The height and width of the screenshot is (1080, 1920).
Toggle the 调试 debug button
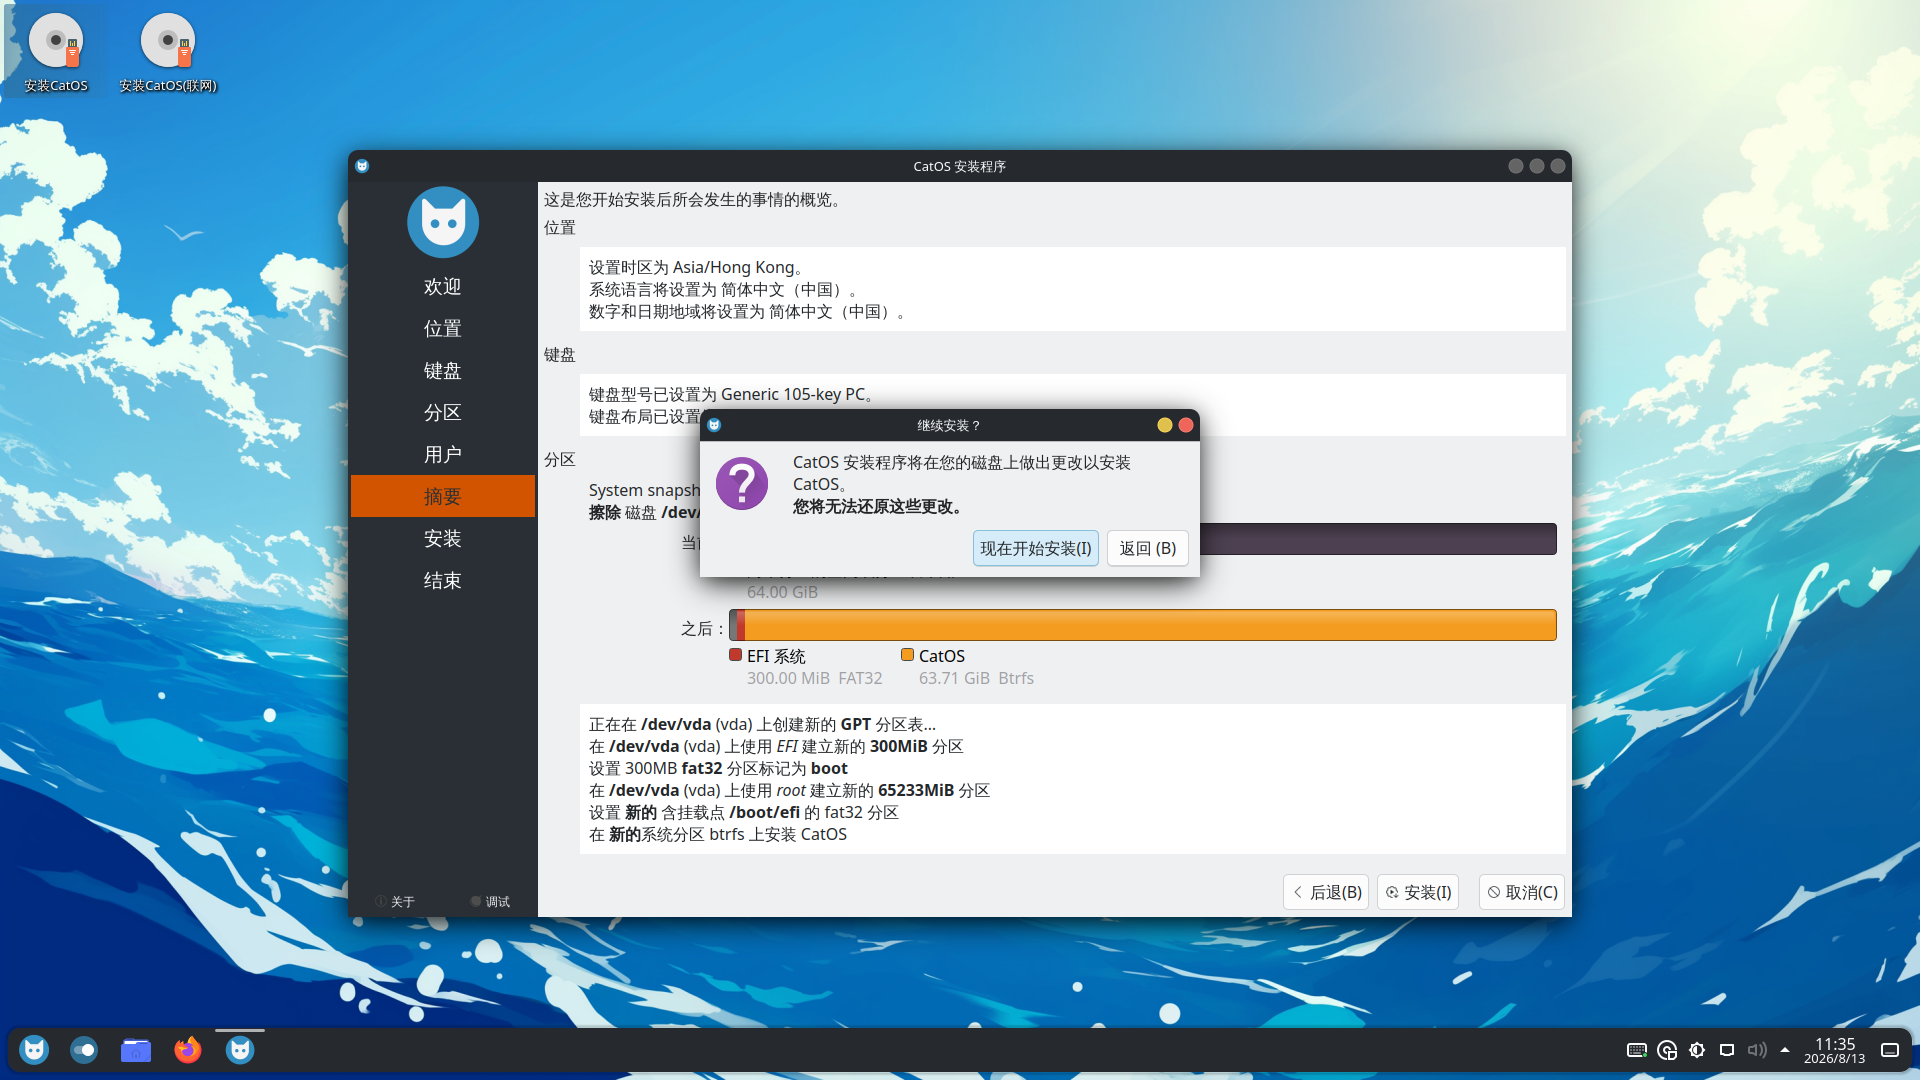click(490, 901)
